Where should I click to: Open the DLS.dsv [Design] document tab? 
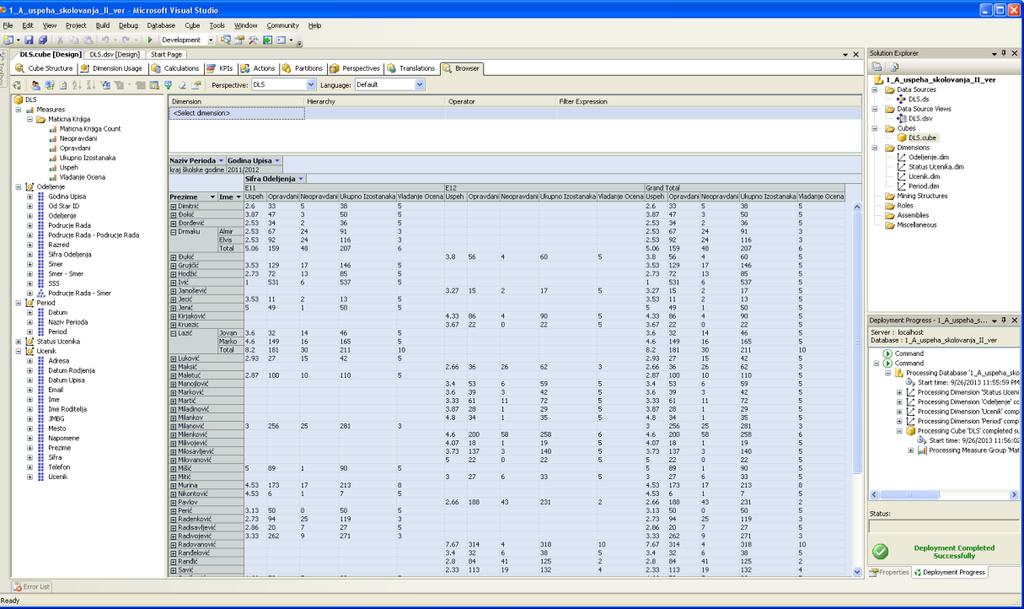(114, 55)
